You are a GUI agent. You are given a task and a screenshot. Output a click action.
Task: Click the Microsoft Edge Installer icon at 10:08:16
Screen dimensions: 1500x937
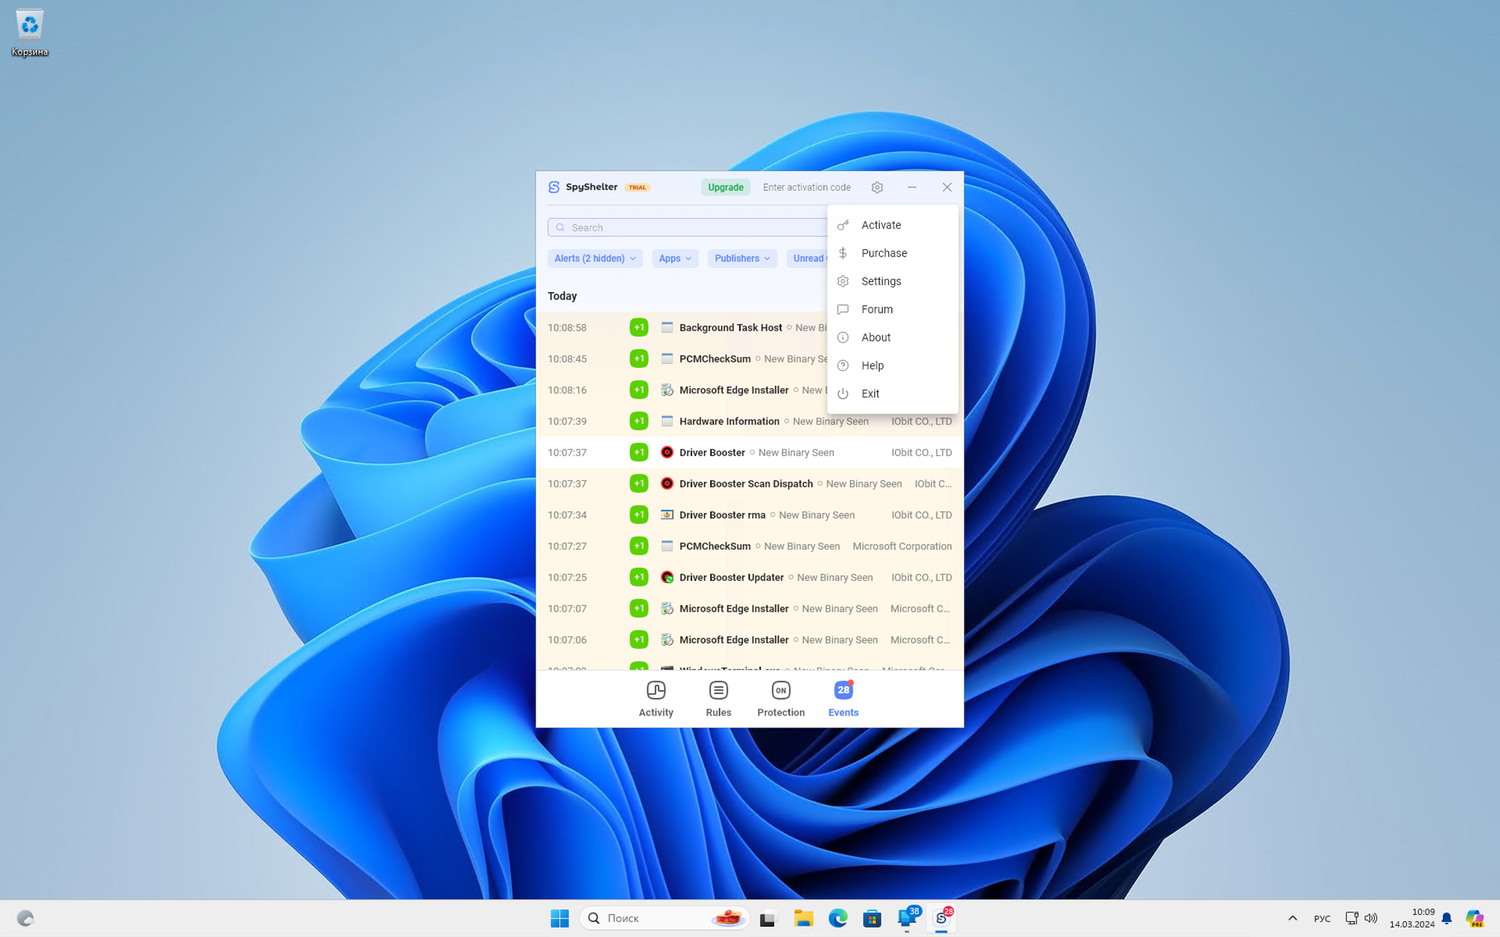point(667,390)
